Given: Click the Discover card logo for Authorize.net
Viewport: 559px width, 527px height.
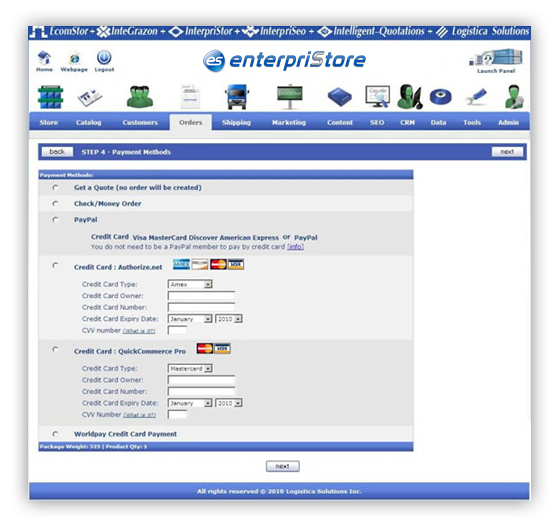Looking at the screenshot, I should pos(200,264).
